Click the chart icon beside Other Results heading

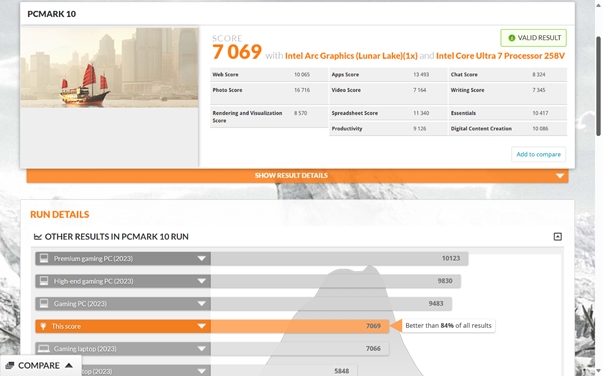click(x=38, y=237)
